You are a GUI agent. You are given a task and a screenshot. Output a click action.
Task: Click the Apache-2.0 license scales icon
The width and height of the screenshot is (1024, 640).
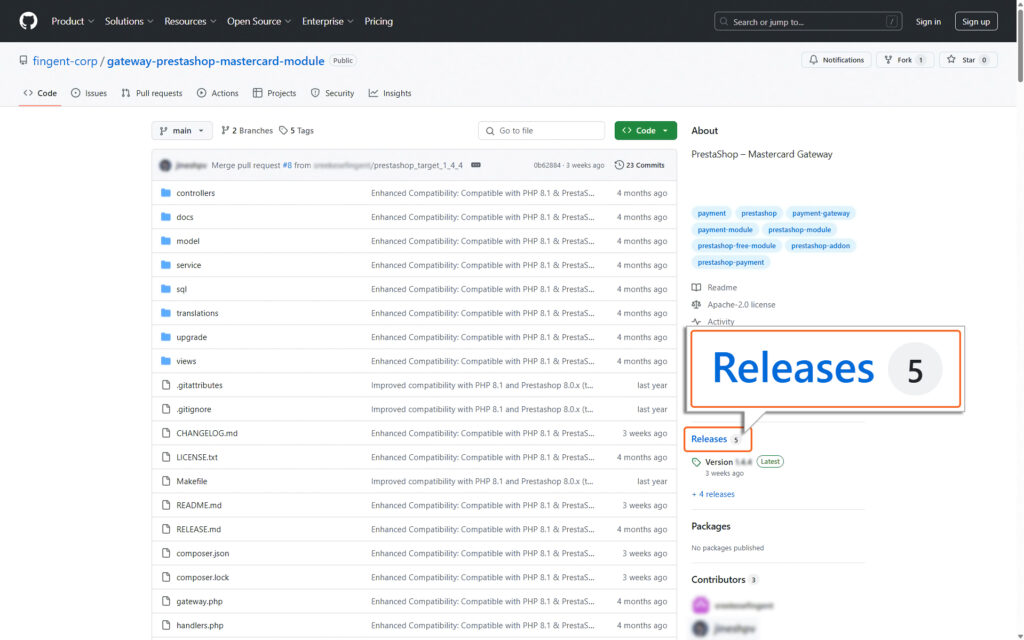coord(694,304)
